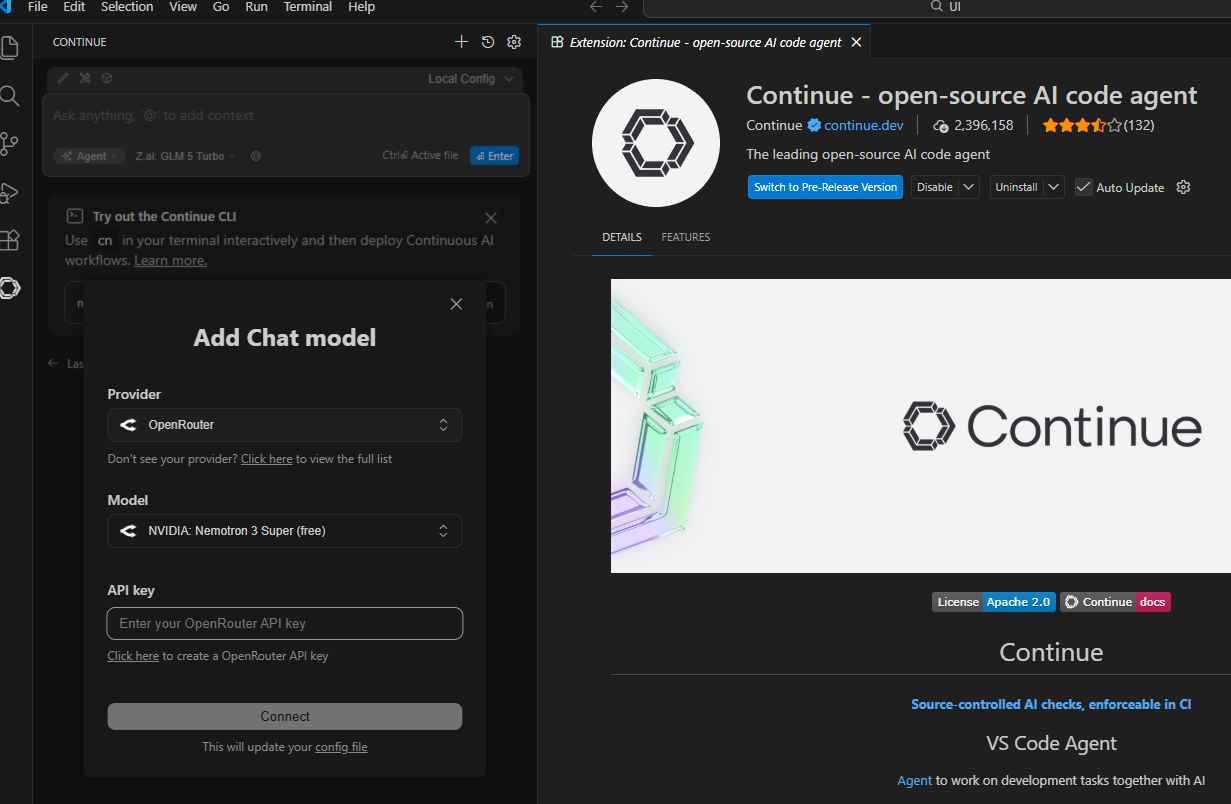Screen dimensions: 1231x804
Task: Click here link to view full provider list
Action: 267,459
